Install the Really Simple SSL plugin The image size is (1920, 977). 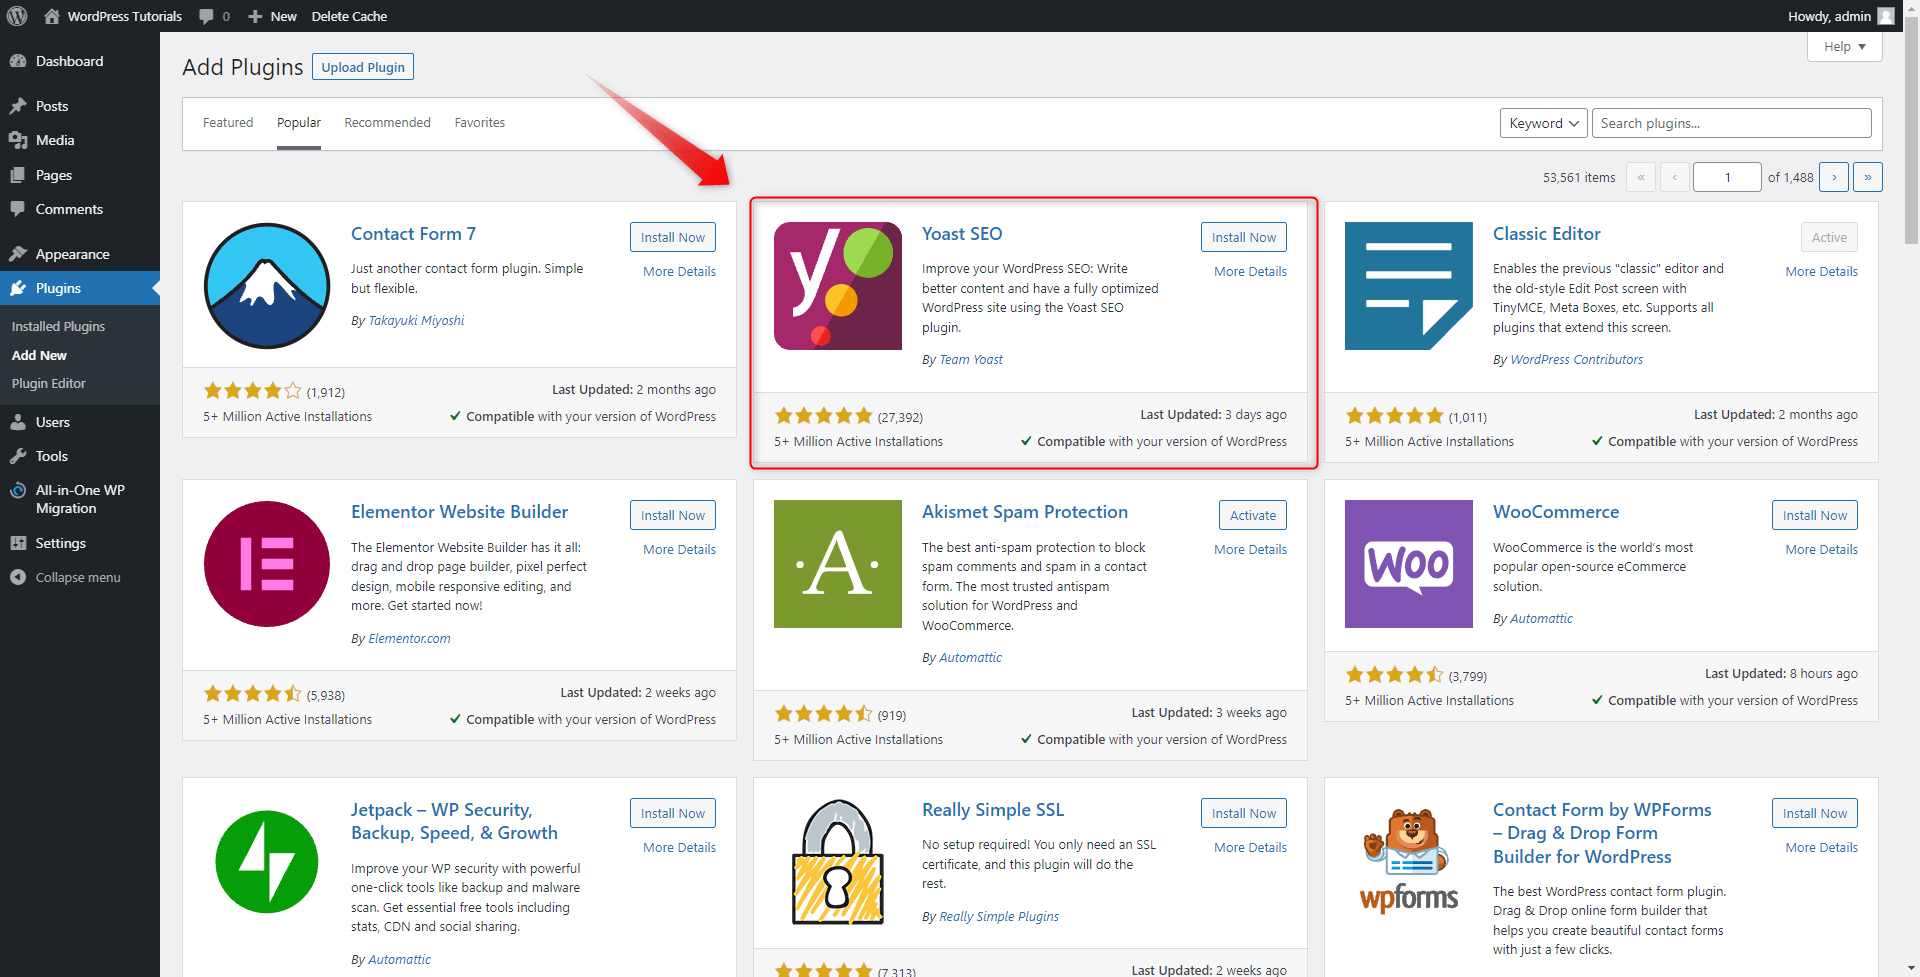tap(1244, 813)
